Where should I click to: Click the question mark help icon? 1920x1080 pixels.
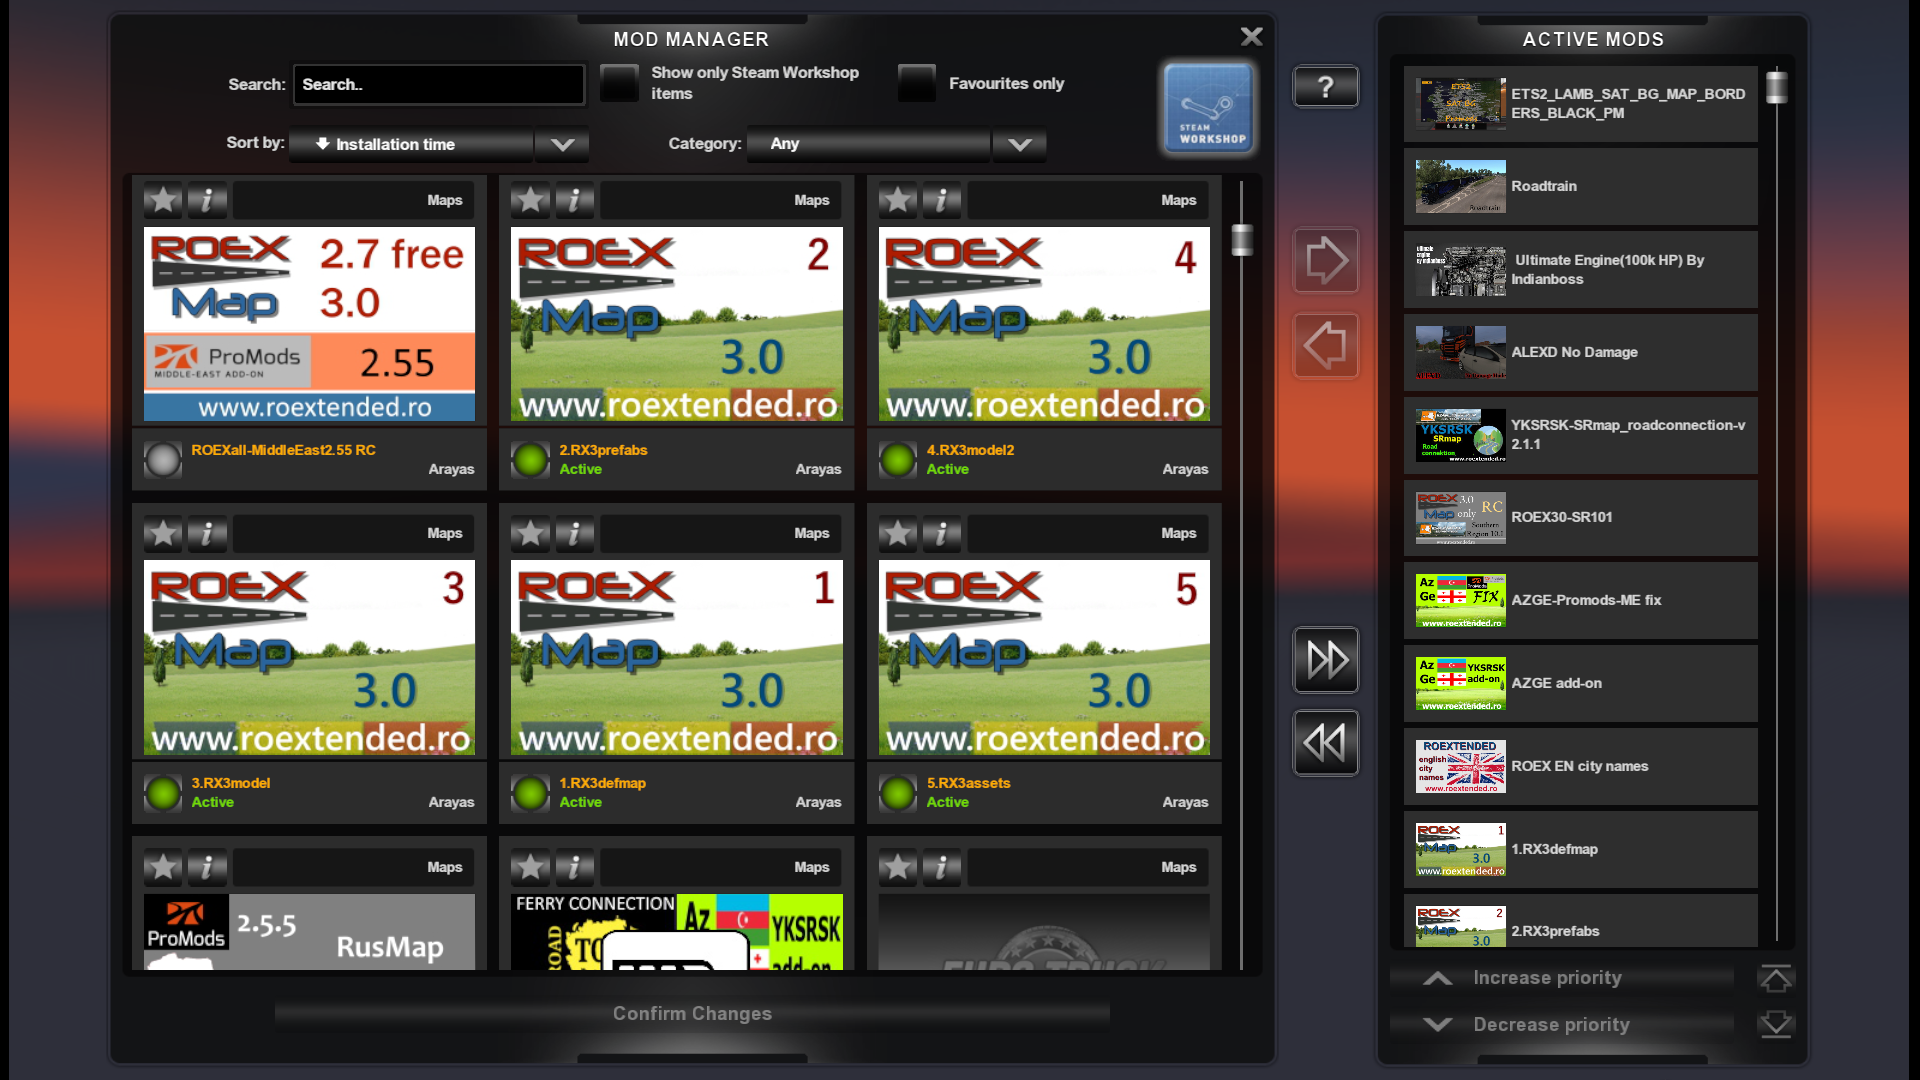coord(1325,87)
